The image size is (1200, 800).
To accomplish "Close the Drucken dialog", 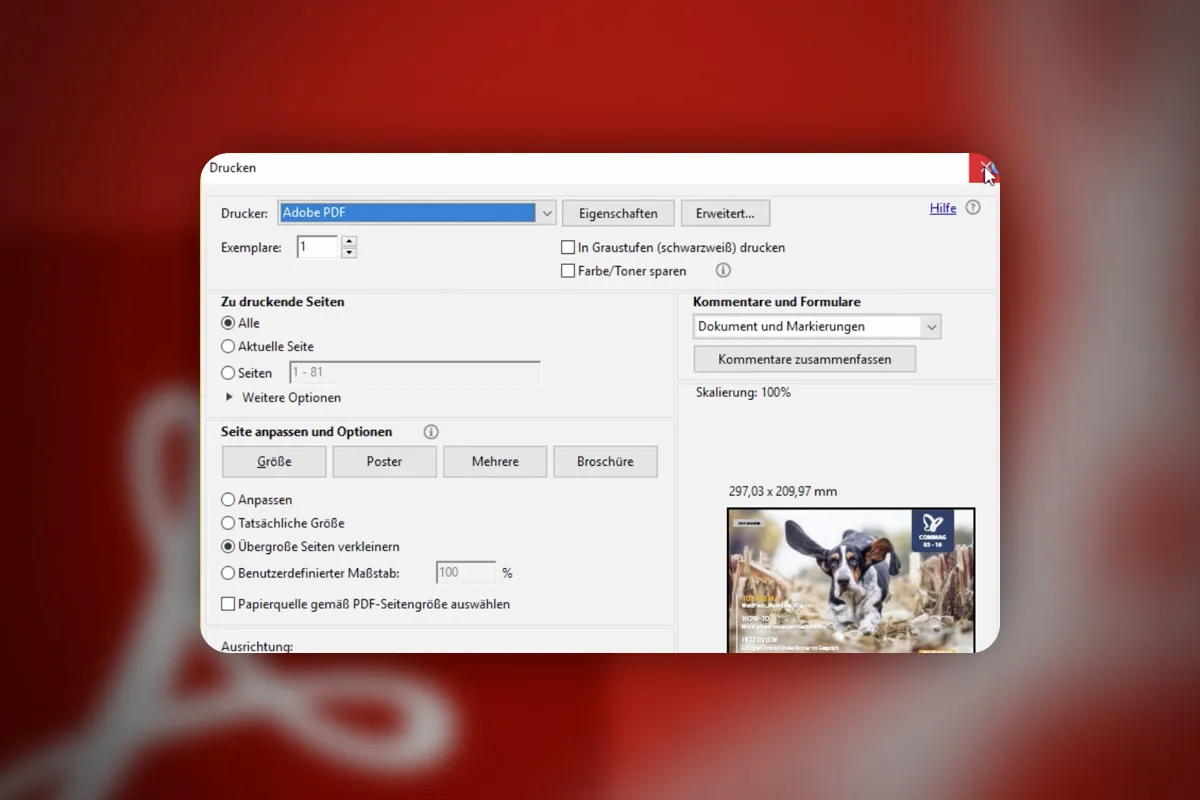I will [x=984, y=168].
